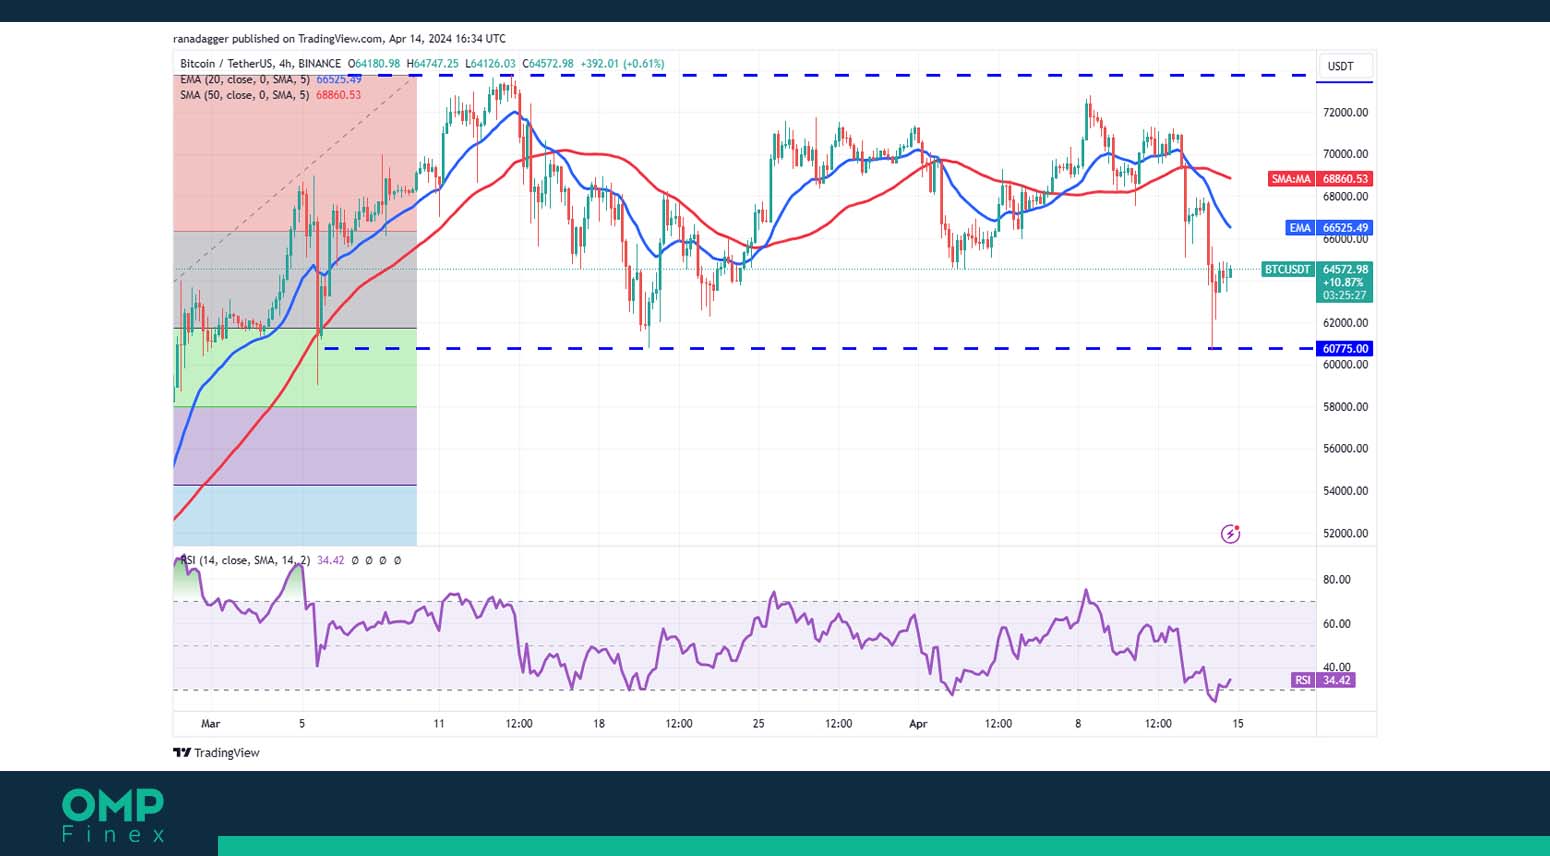
Task: Click the Mar label on the time axis
Action: (210, 724)
